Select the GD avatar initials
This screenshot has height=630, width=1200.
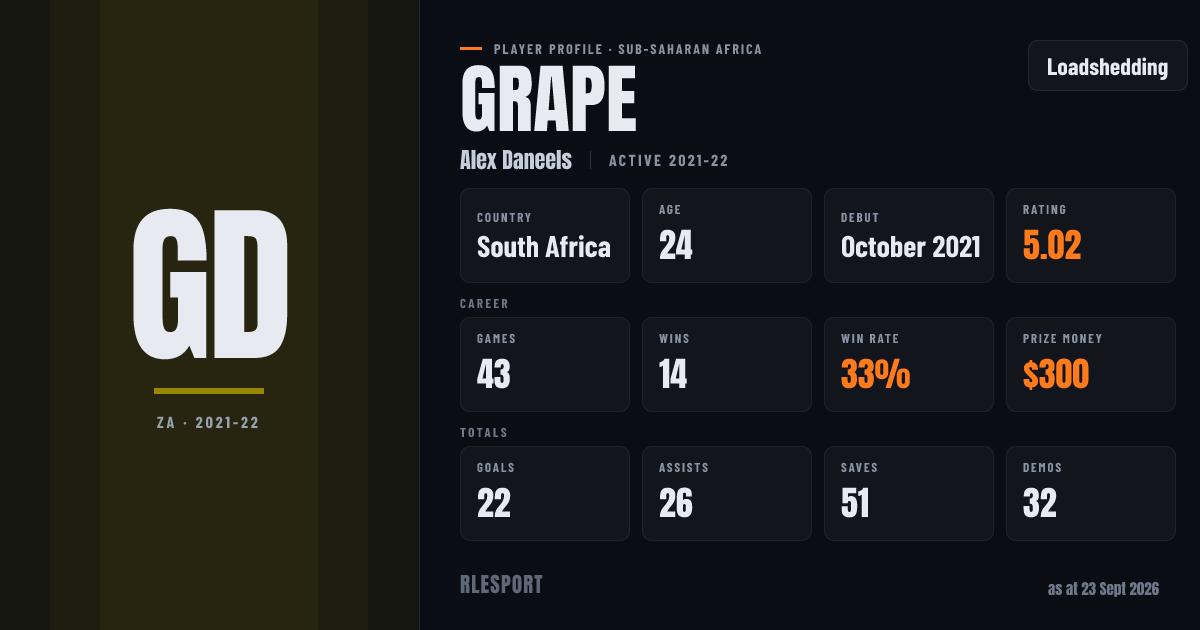click(209, 284)
